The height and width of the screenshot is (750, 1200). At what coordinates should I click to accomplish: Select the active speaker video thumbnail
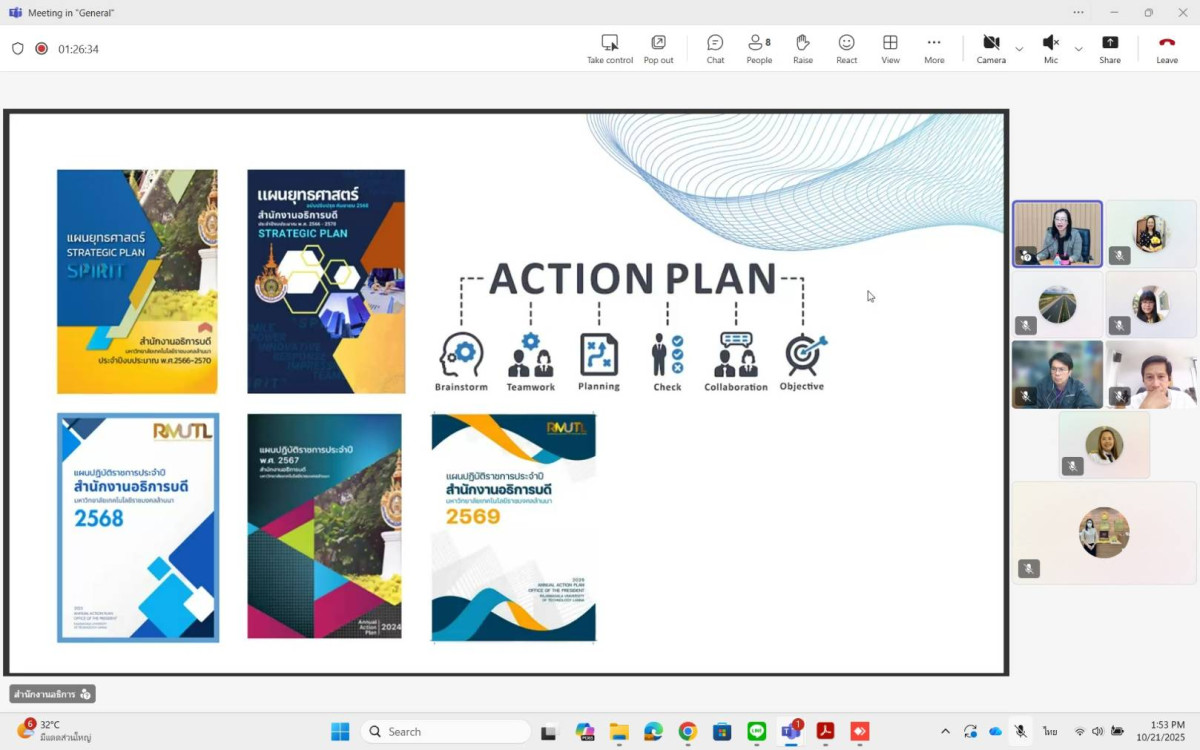click(x=1057, y=234)
